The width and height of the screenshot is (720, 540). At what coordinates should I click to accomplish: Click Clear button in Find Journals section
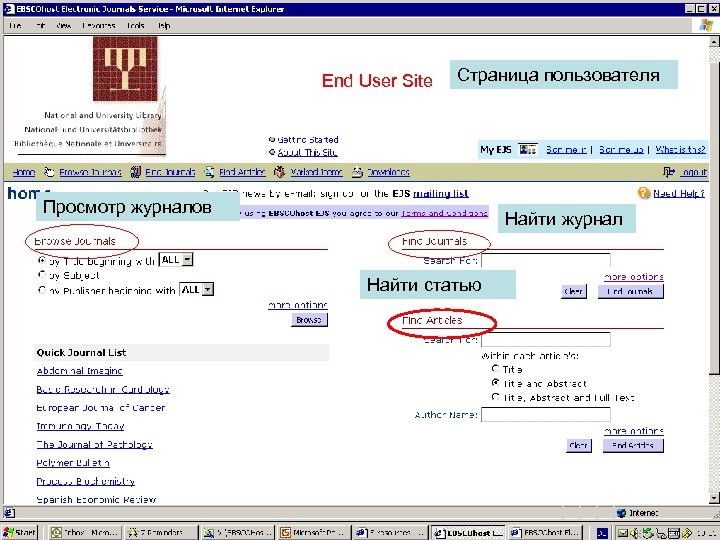pos(574,291)
